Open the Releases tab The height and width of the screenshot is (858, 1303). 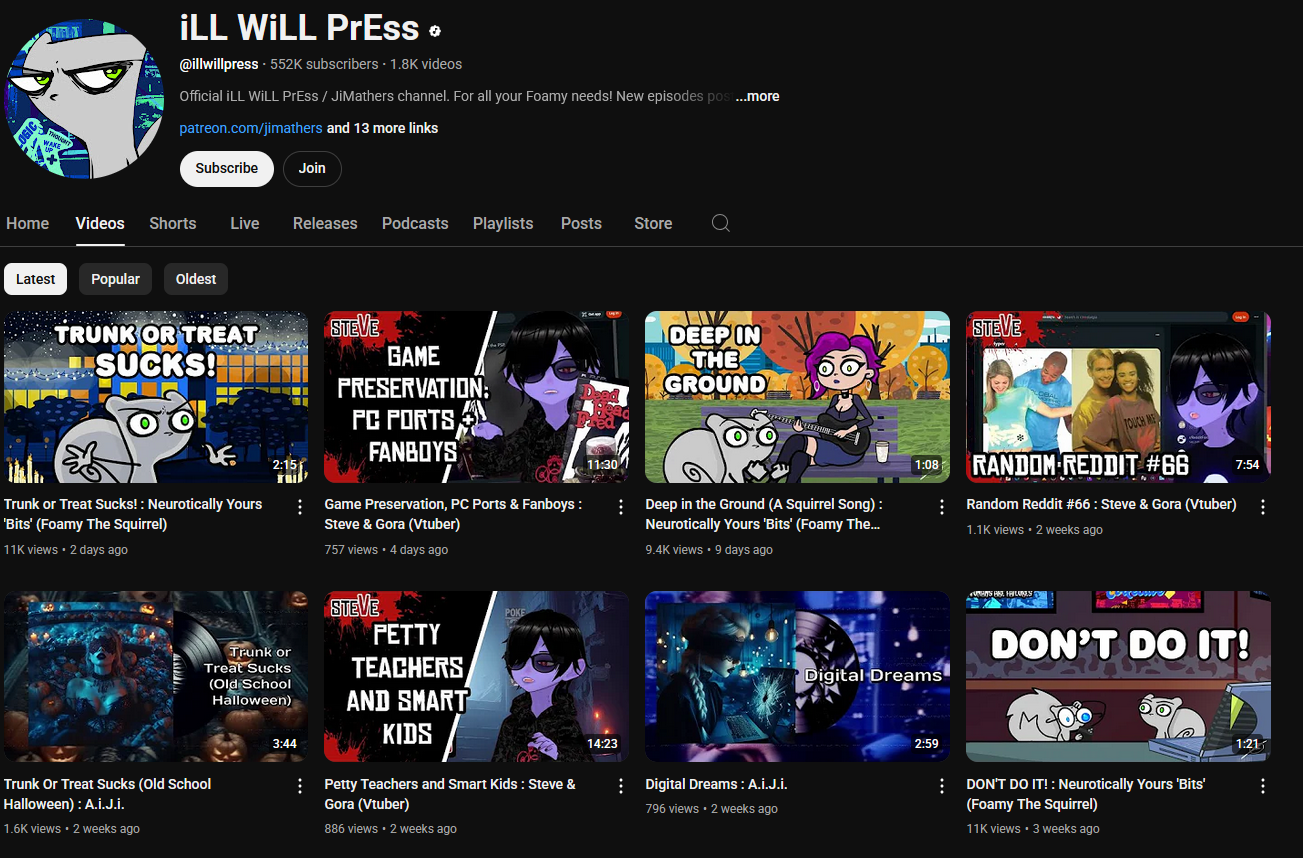325,223
